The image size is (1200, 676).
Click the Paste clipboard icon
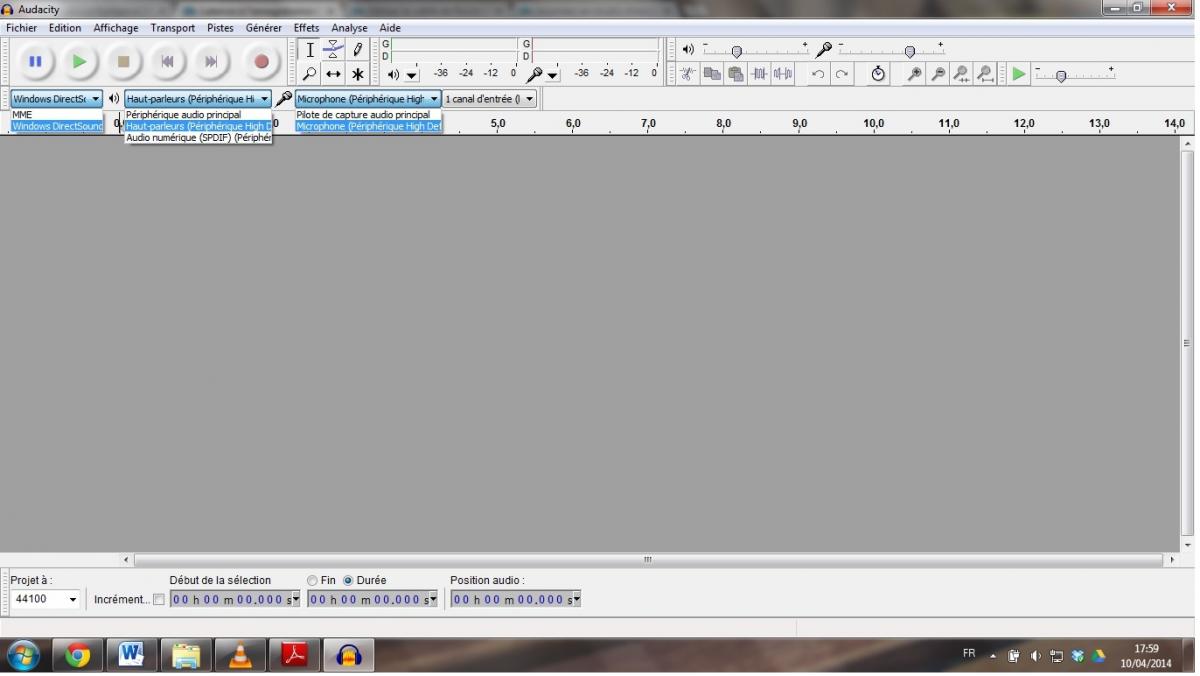[736, 74]
